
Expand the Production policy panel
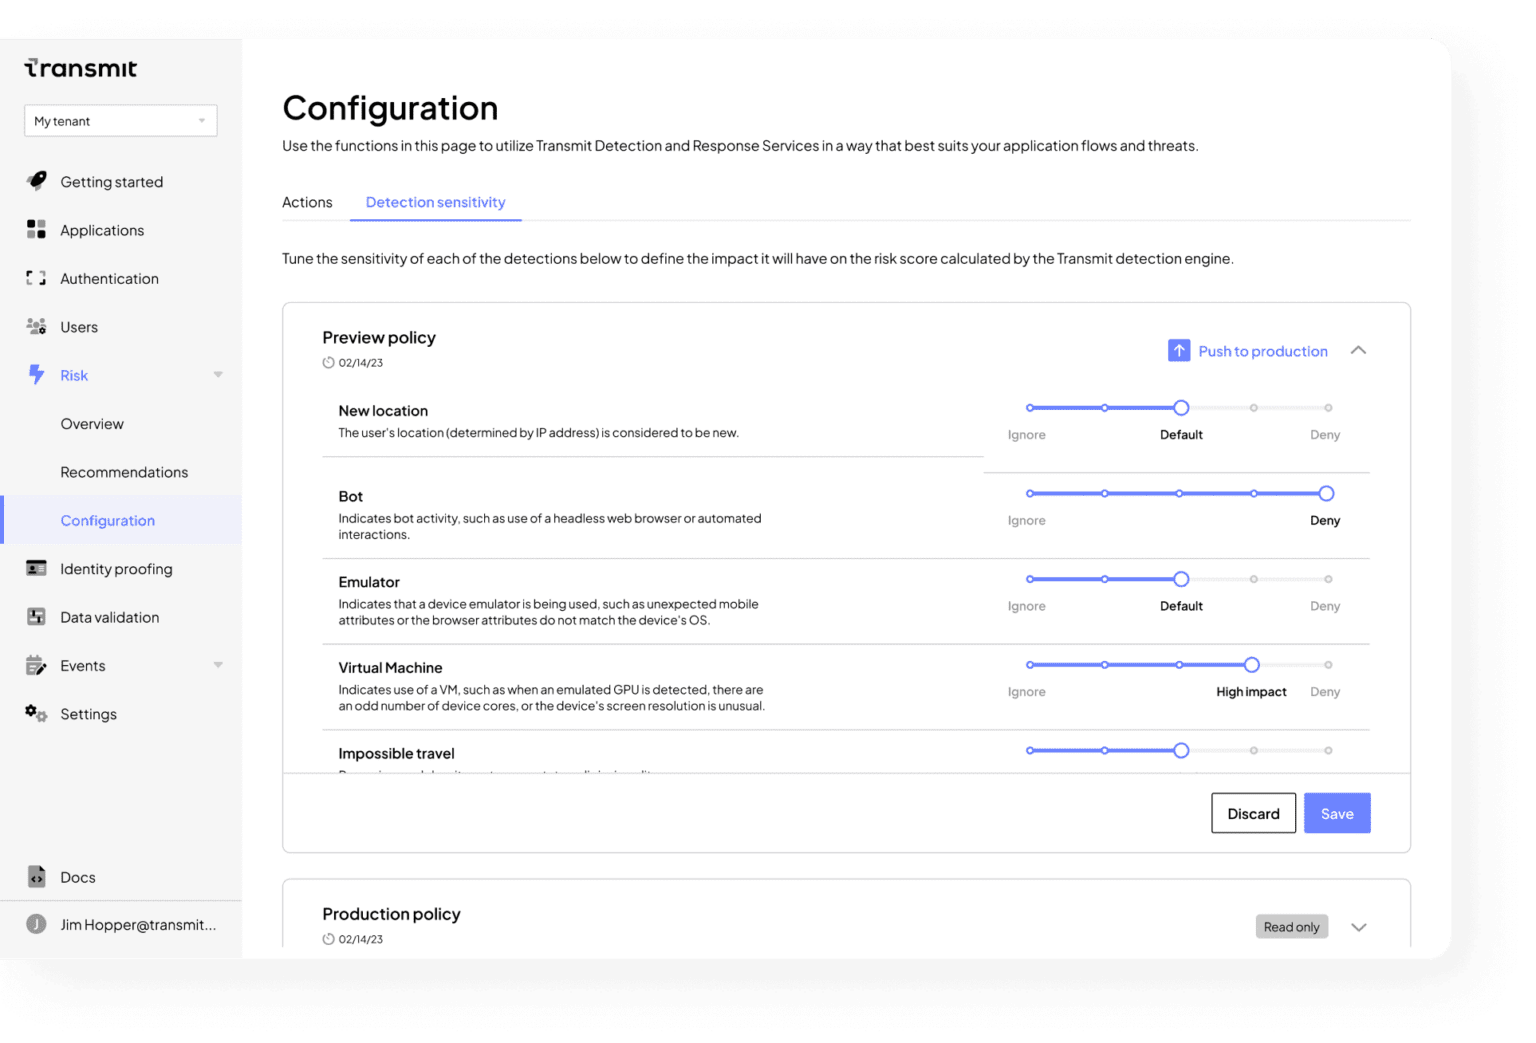1358,927
